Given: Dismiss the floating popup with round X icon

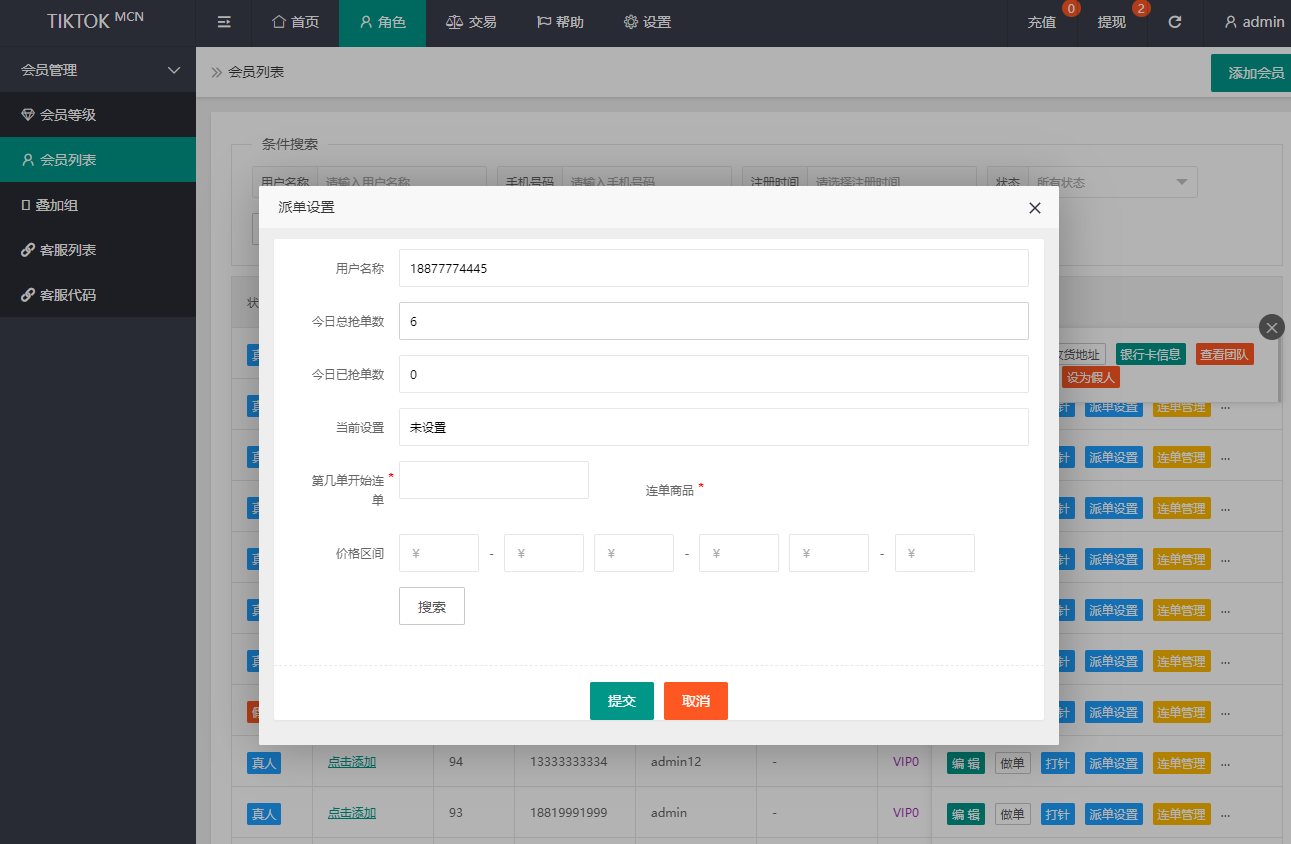Looking at the screenshot, I should tap(1271, 327).
